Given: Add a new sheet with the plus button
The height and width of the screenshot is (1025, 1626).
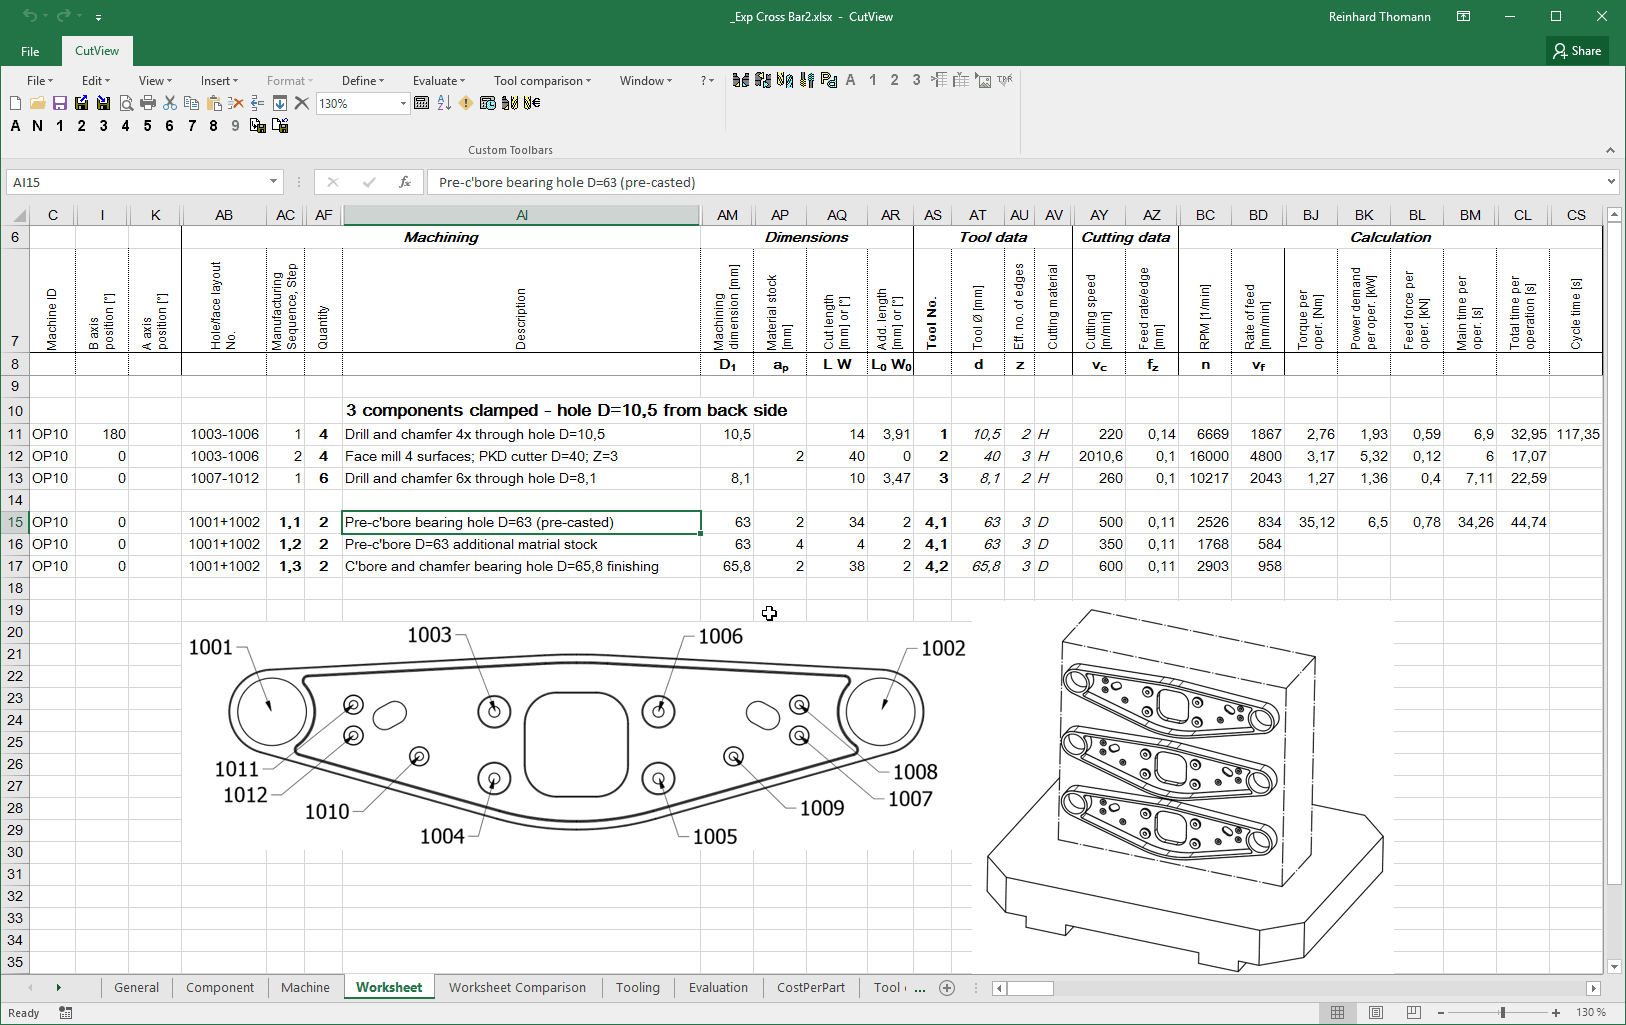Looking at the screenshot, I should [x=947, y=988].
